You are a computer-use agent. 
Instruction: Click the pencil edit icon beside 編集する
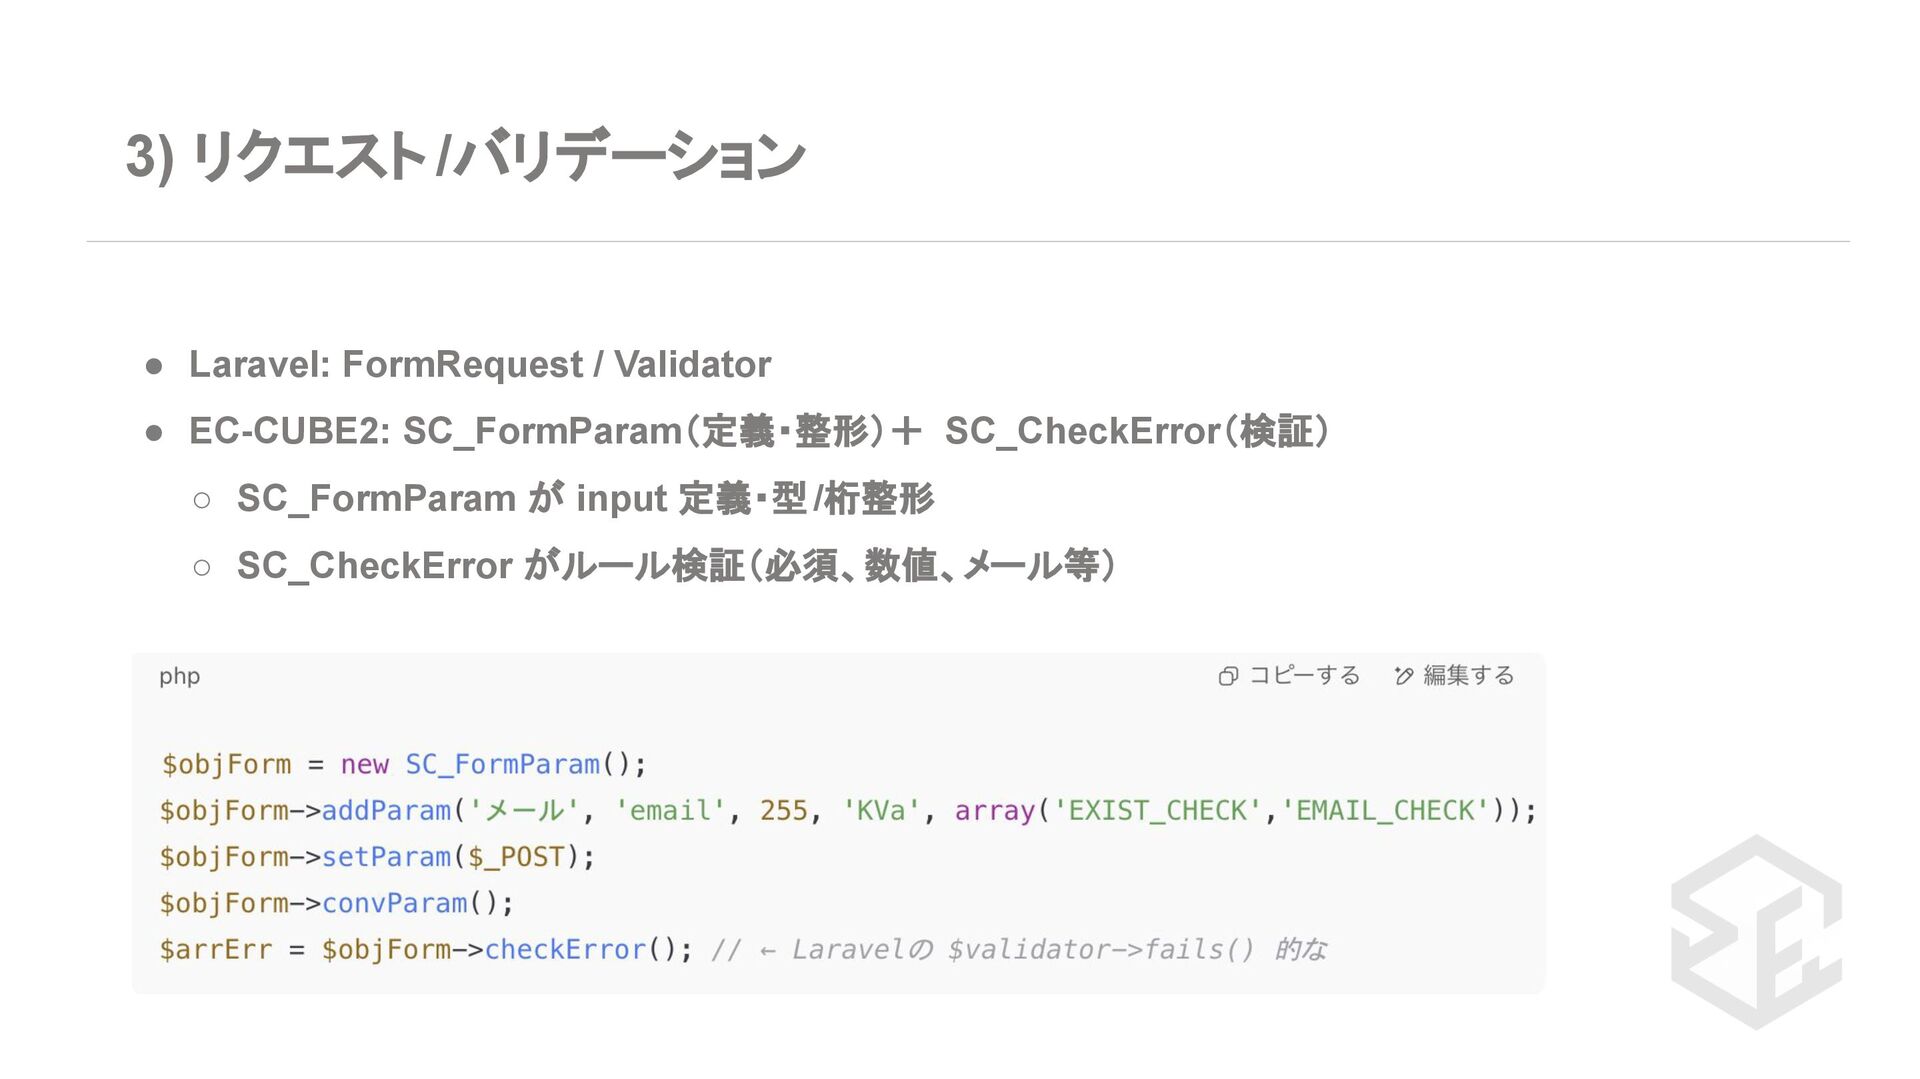[x=1403, y=677]
